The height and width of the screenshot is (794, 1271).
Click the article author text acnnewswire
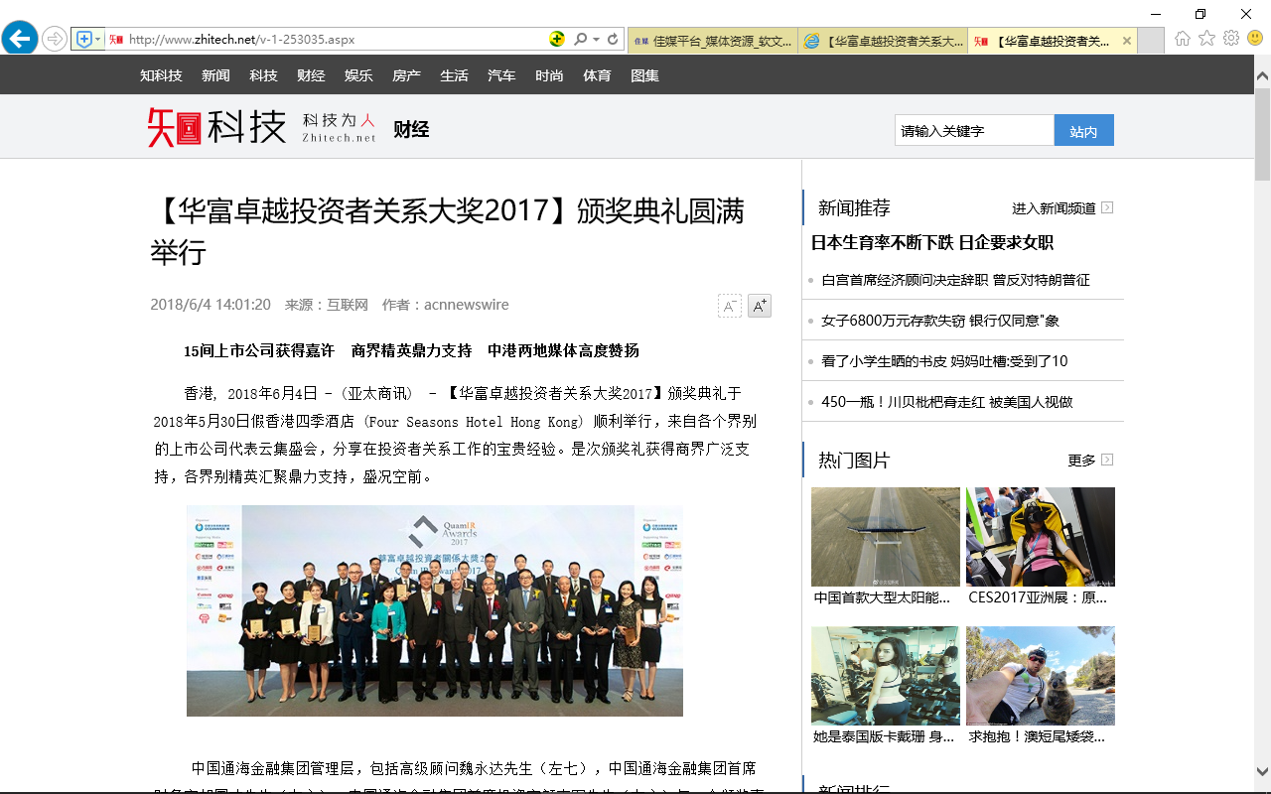(466, 305)
